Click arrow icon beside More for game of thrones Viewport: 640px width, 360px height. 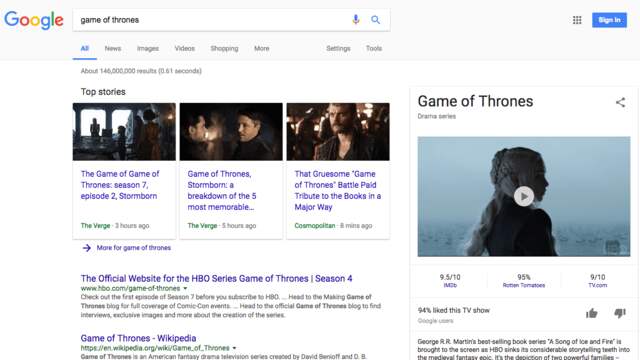coord(87,248)
